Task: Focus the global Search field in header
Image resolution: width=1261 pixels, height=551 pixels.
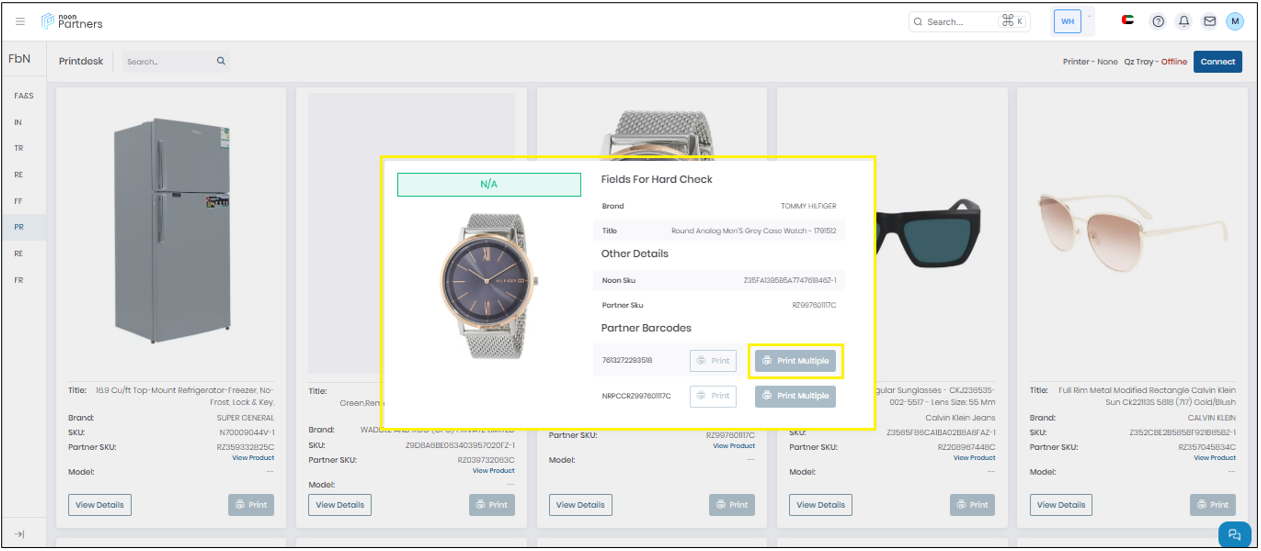Action: tap(960, 22)
